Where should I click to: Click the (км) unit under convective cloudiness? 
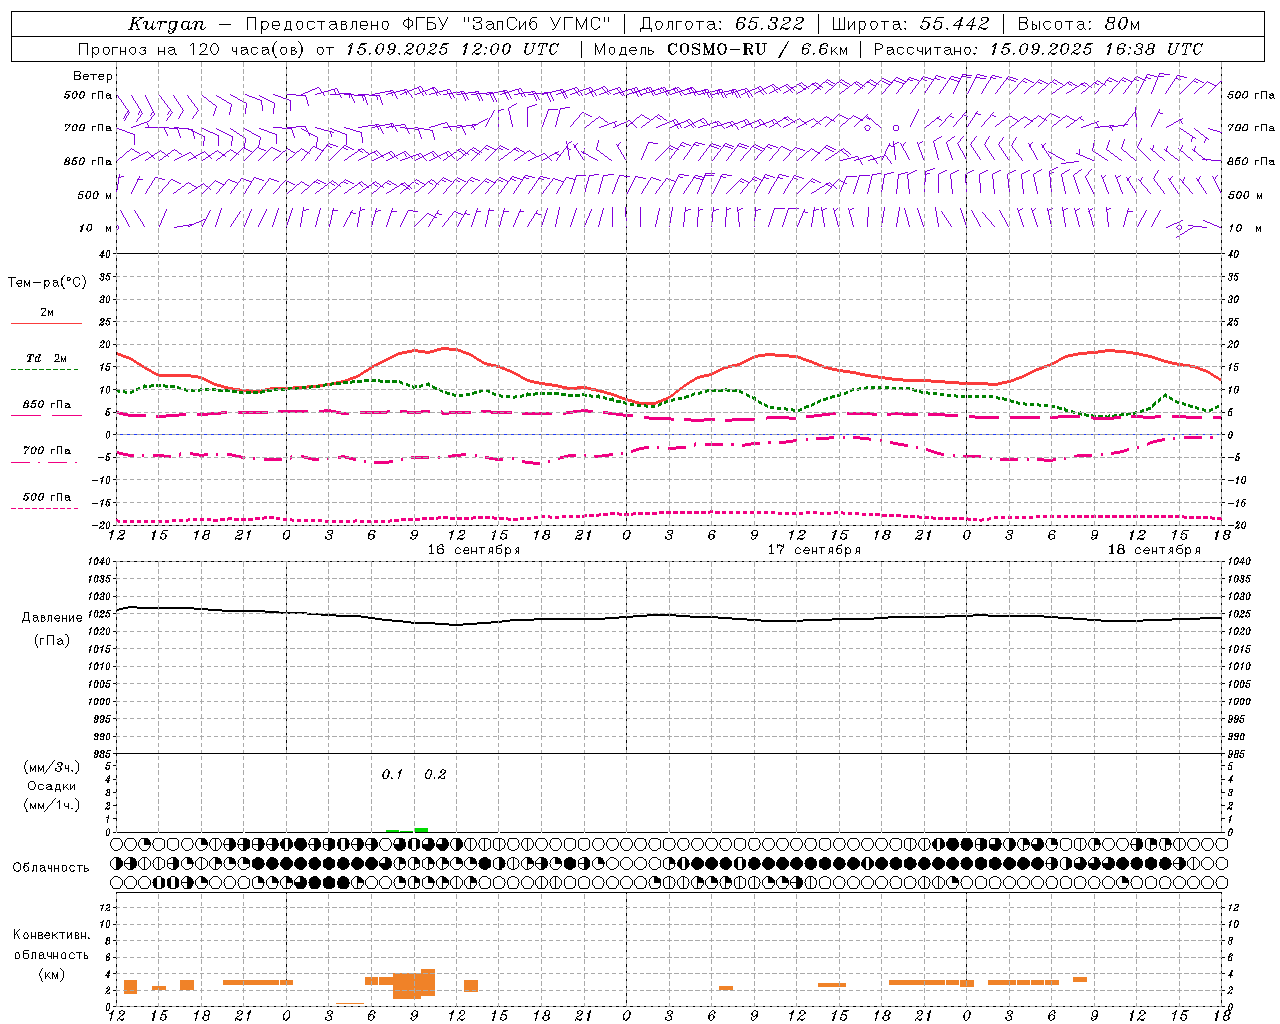51,974
